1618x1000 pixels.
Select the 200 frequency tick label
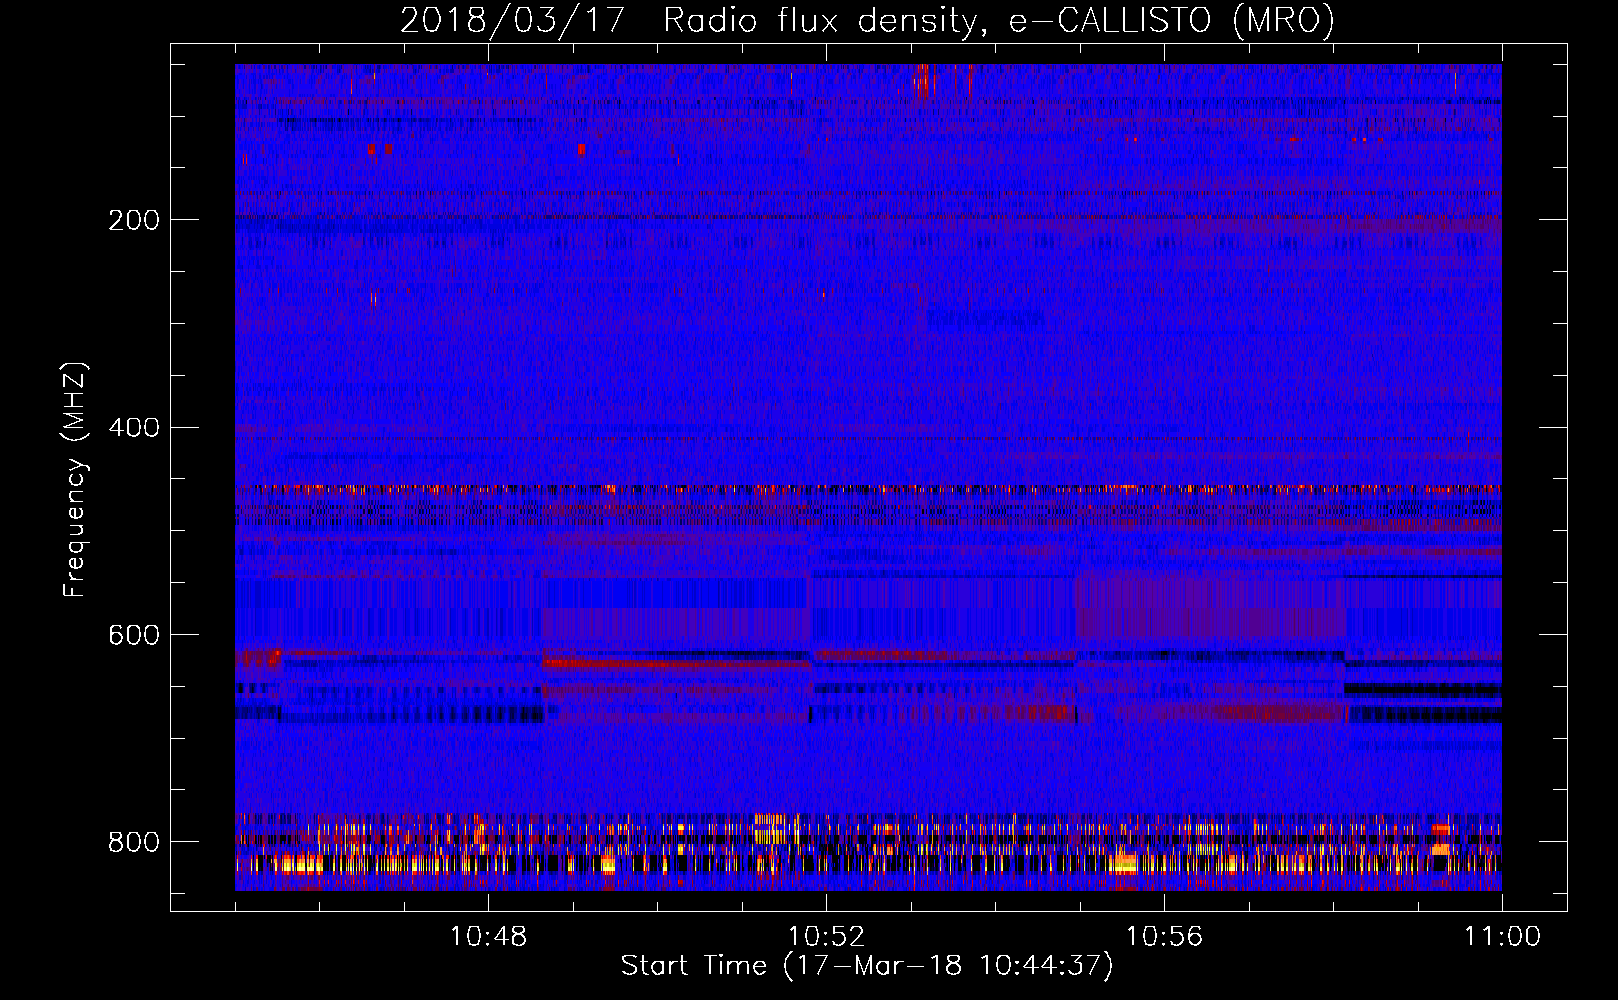[133, 220]
